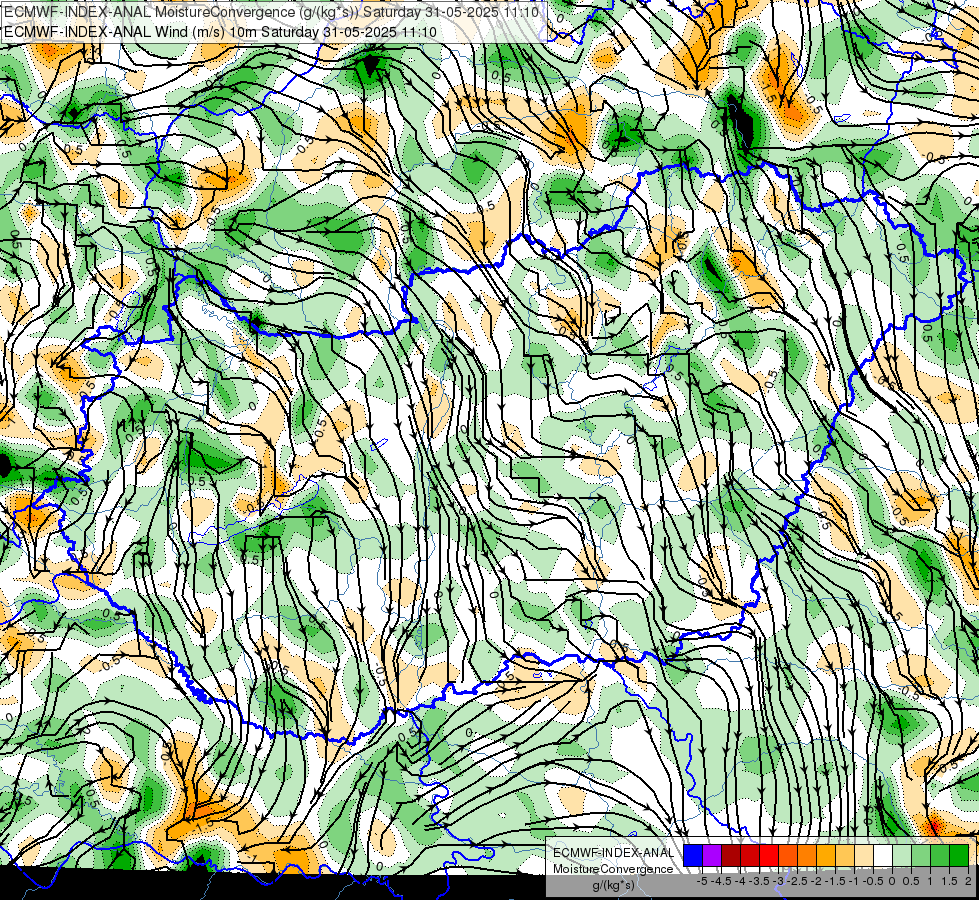Click the '0' tick value on the legend
This screenshot has width=979, height=900.
point(892,881)
